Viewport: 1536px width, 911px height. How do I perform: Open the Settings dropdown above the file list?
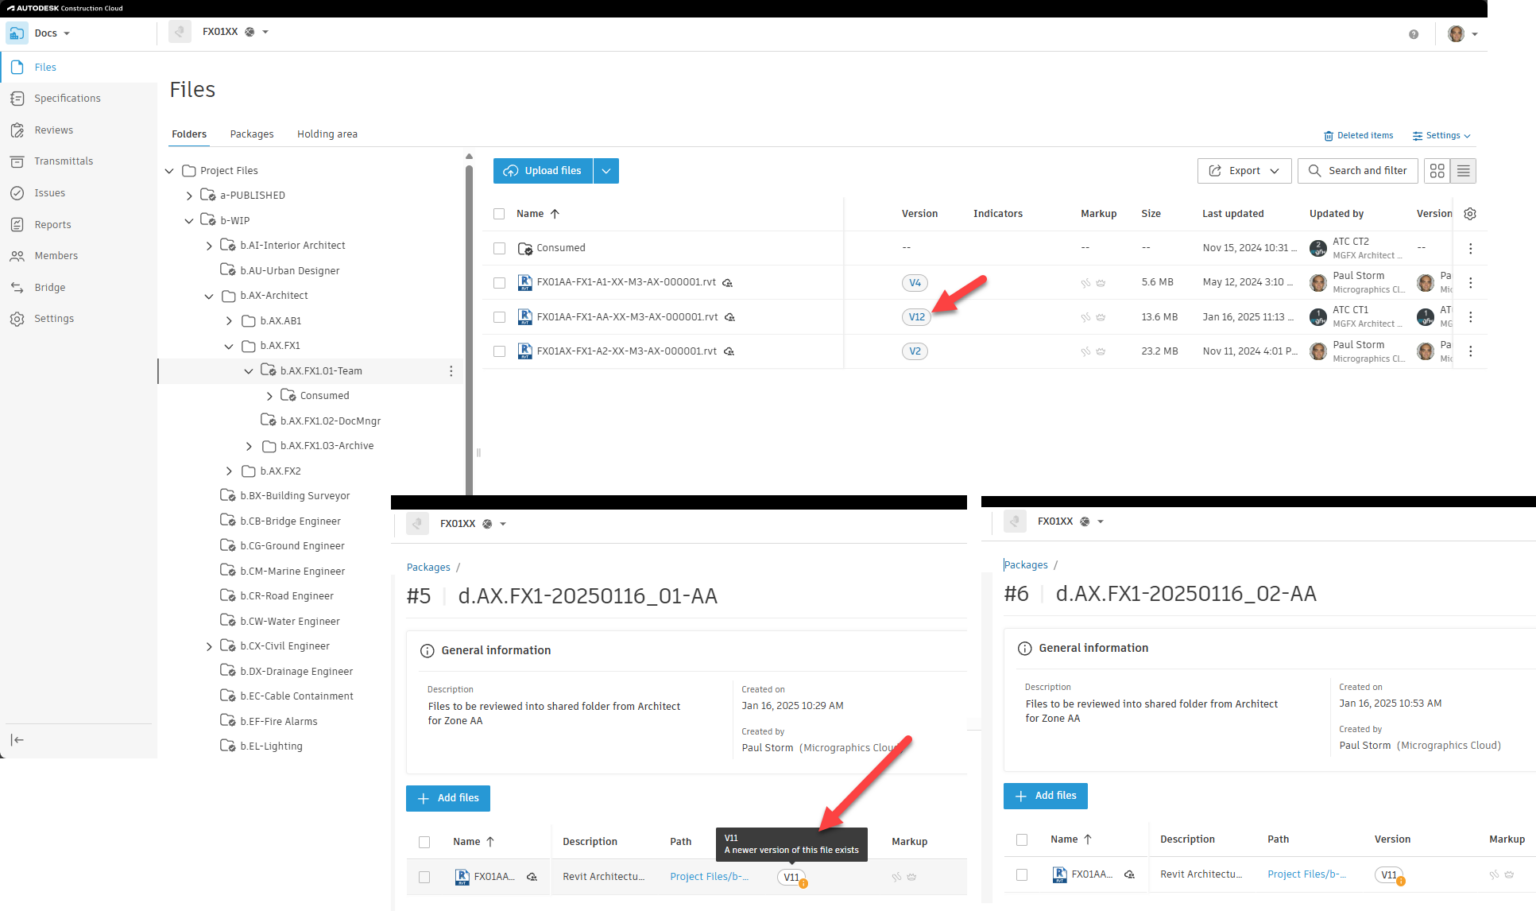pos(1442,136)
